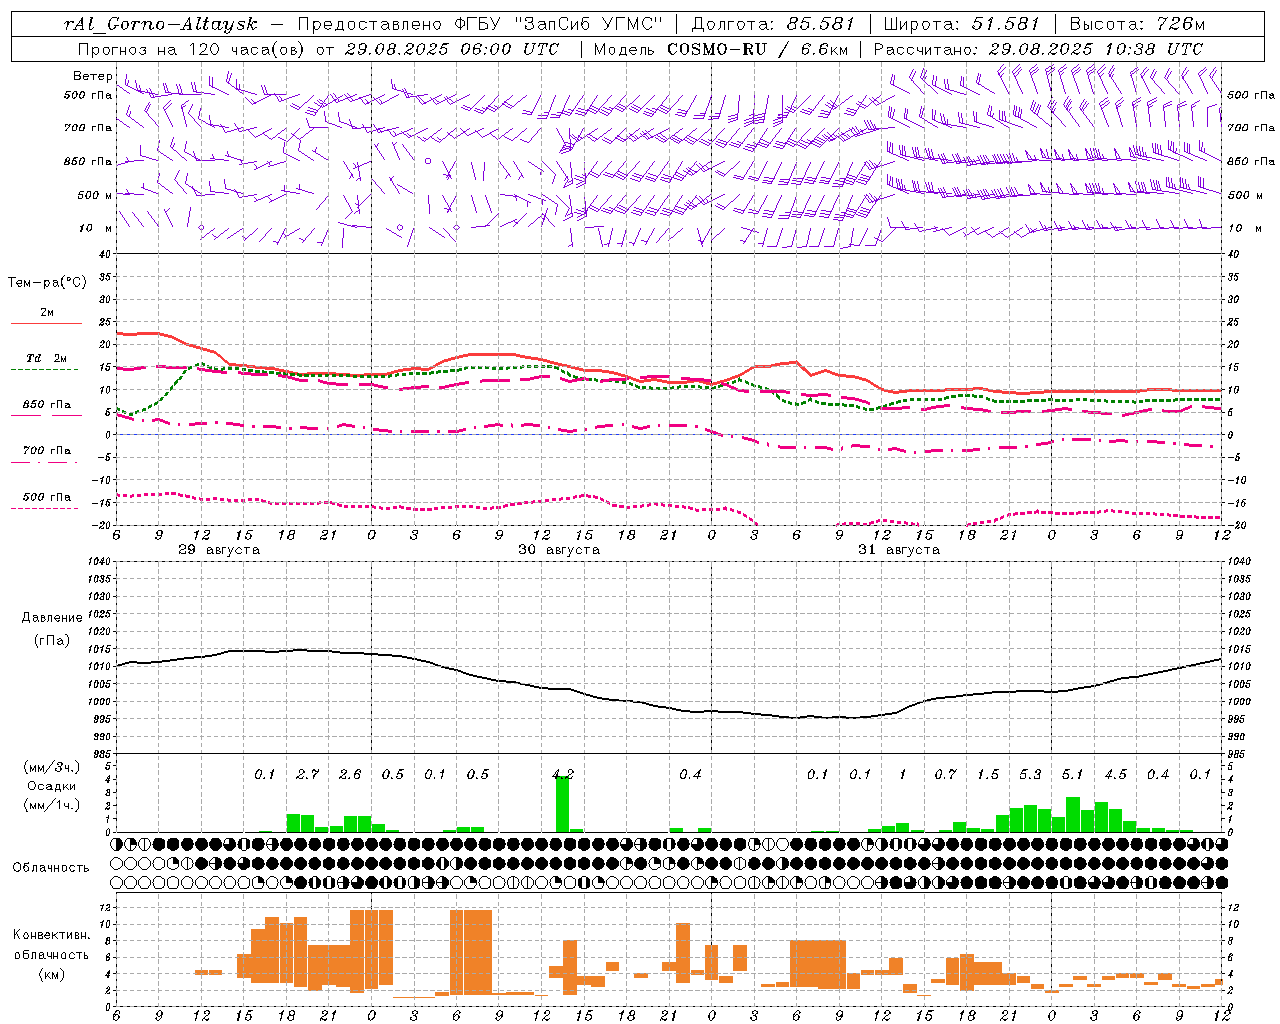Image resolution: width=1280 pixels, height=1024 pixels.
Task: Click the "31 августа" date label
Action: click(x=899, y=550)
